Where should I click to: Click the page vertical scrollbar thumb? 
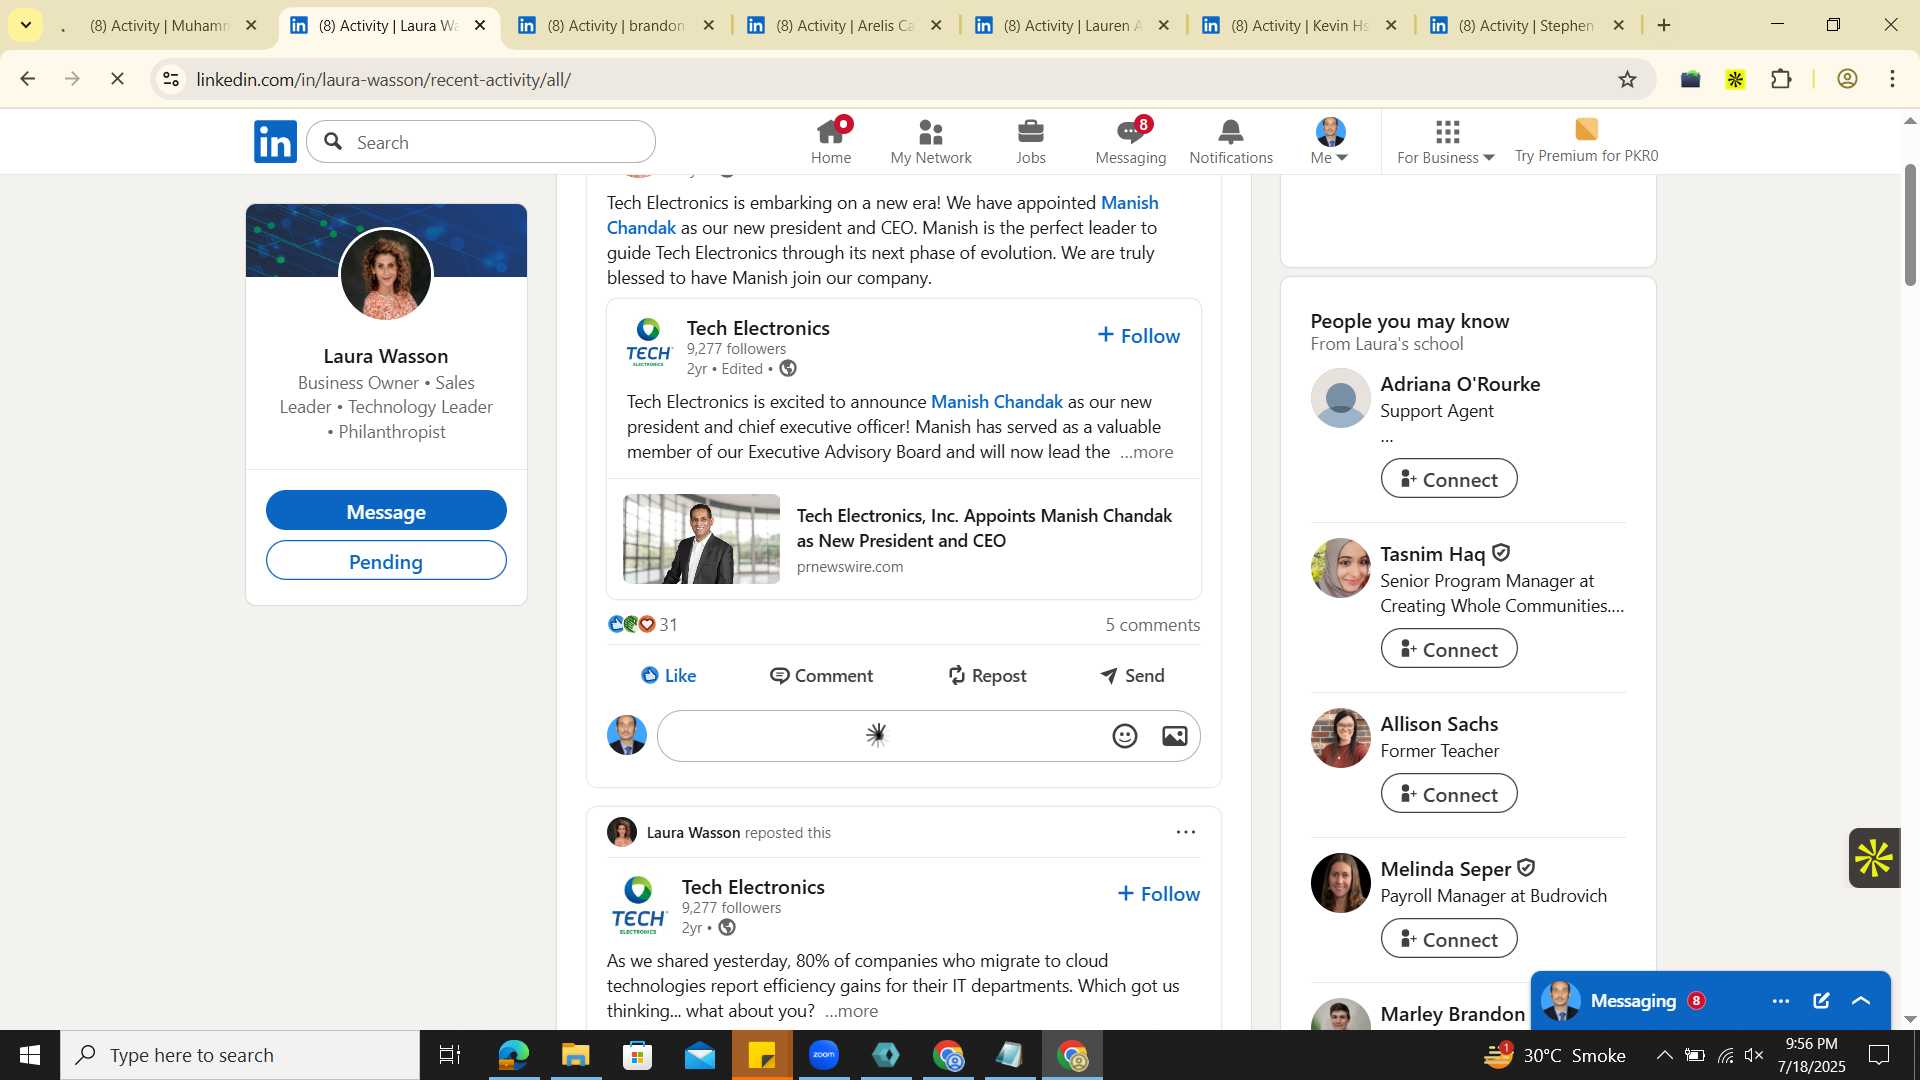(x=1910, y=225)
